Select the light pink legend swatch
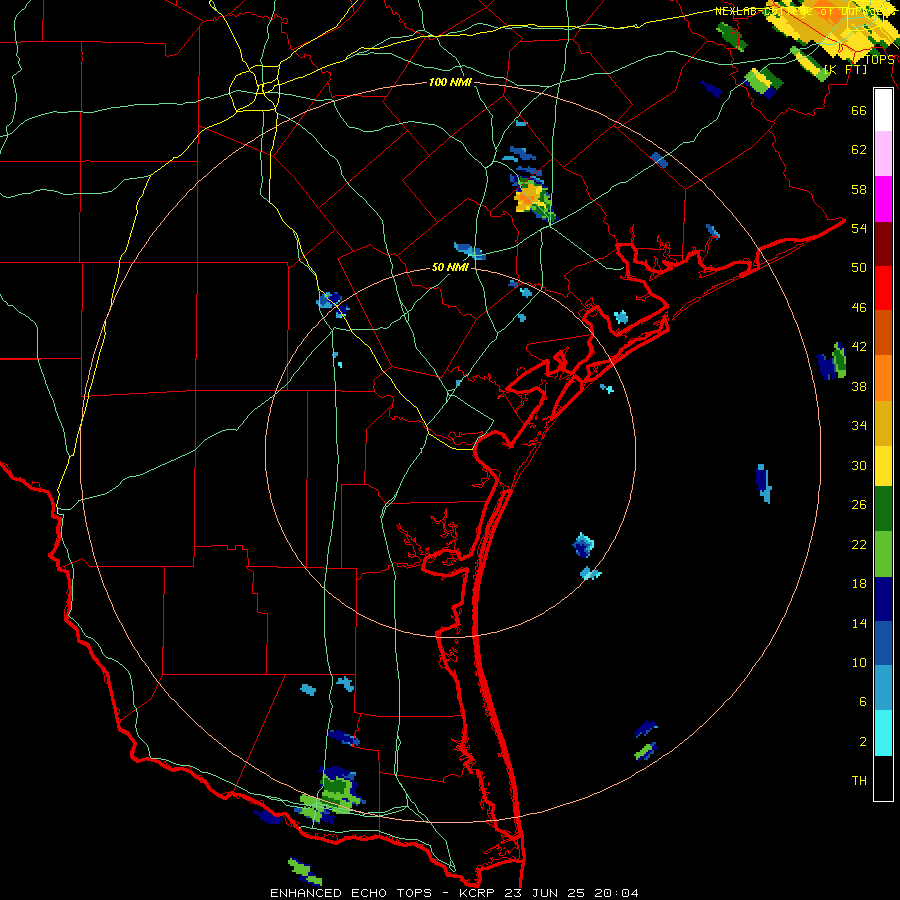Screen dimensions: 900x900 (x=883, y=154)
